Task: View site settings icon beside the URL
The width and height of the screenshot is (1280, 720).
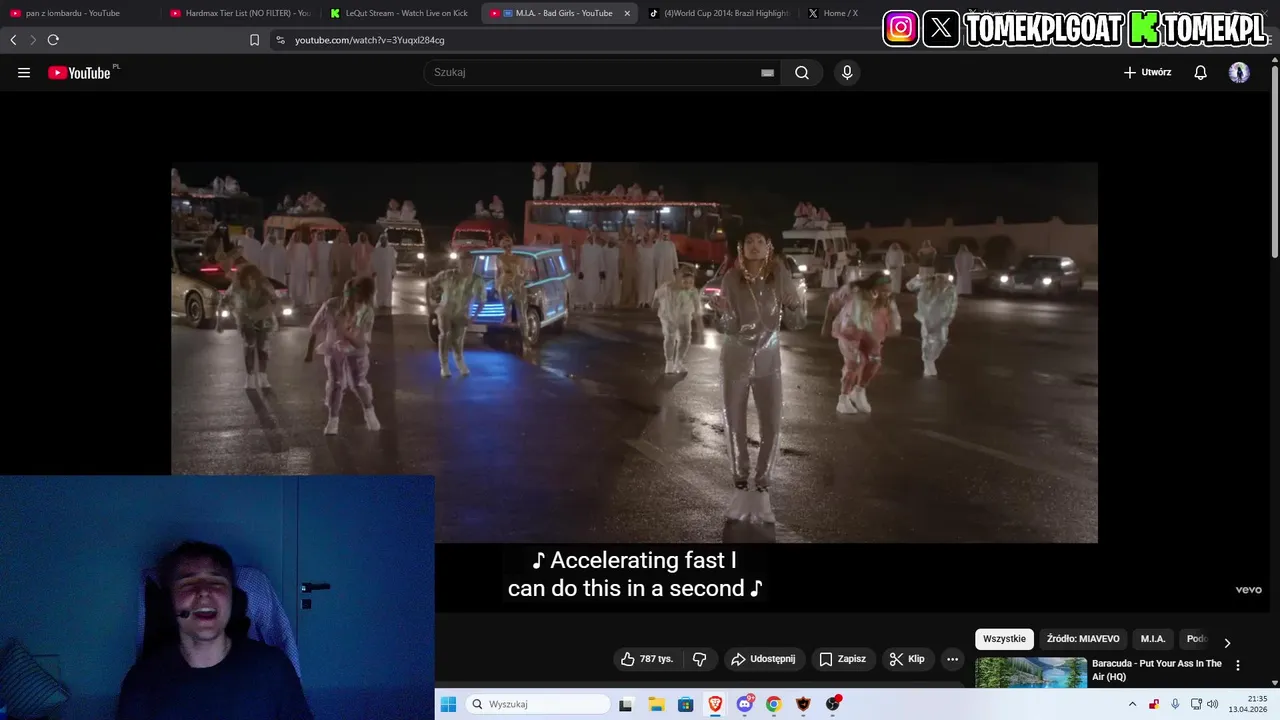Action: click(x=280, y=40)
